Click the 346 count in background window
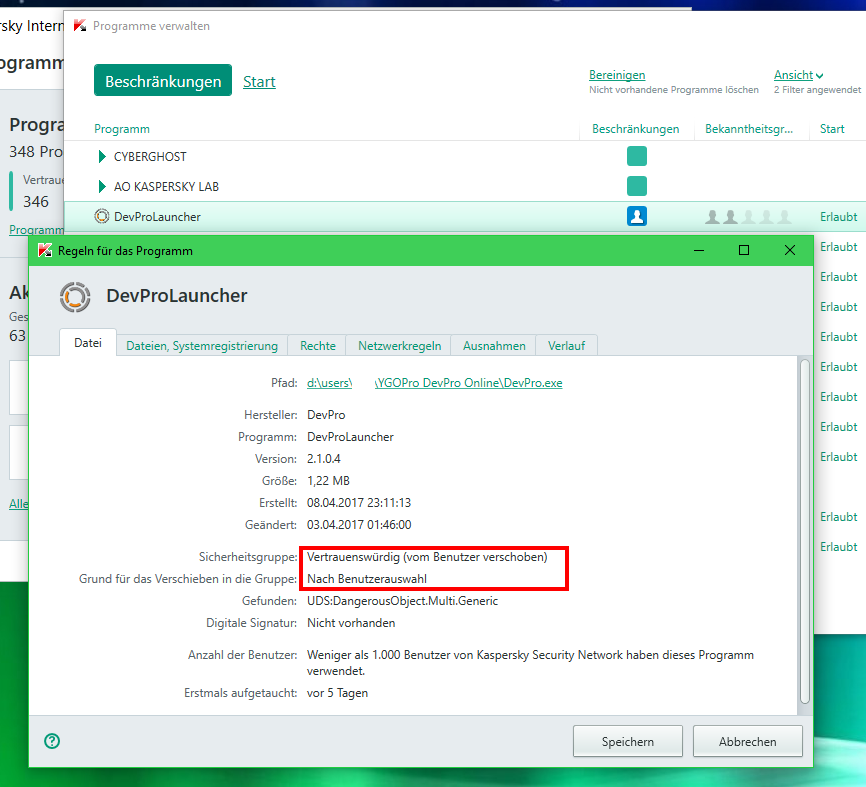This screenshot has height=787, width=866. (36, 202)
